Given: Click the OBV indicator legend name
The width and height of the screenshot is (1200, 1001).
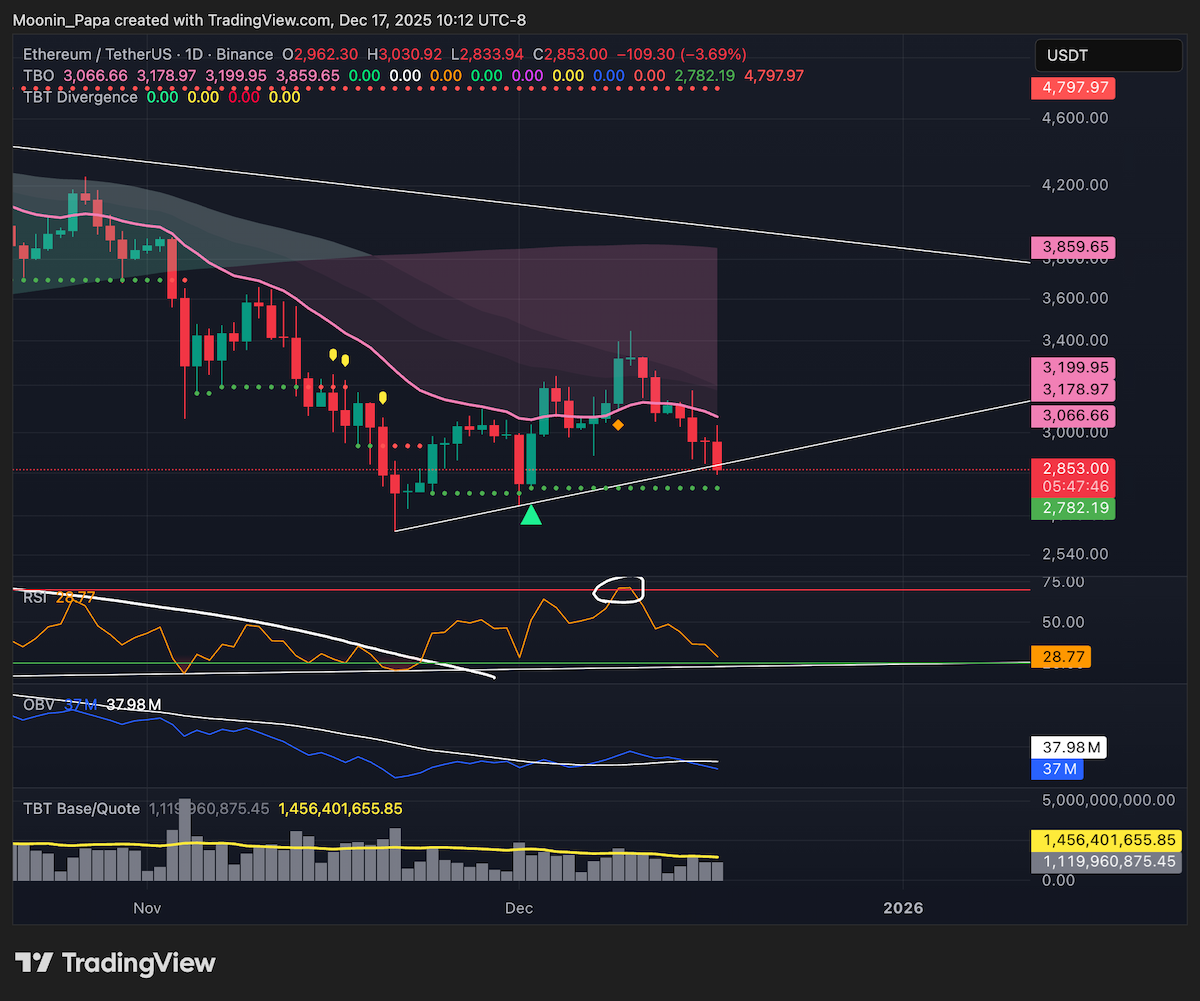Looking at the screenshot, I should [38, 705].
